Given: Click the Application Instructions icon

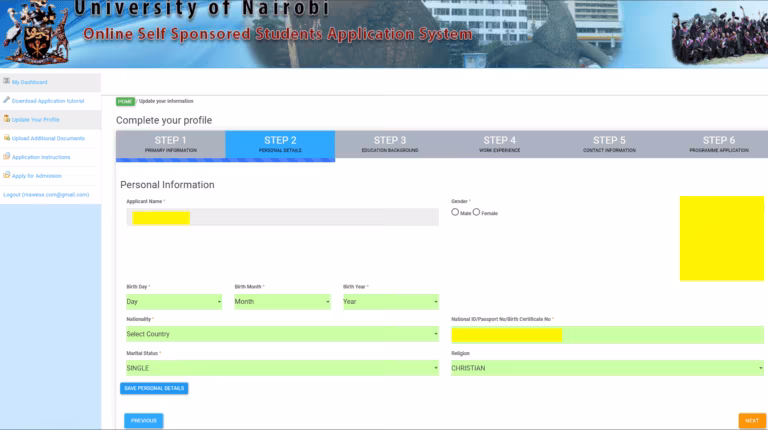Looking at the screenshot, I should (x=6, y=156).
